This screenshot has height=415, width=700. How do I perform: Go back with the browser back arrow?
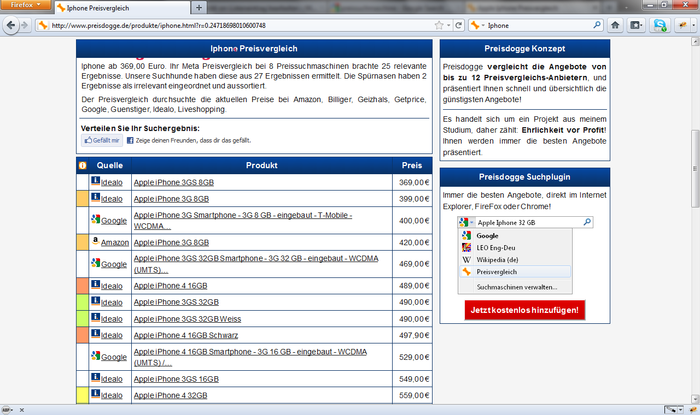click(x=11, y=25)
